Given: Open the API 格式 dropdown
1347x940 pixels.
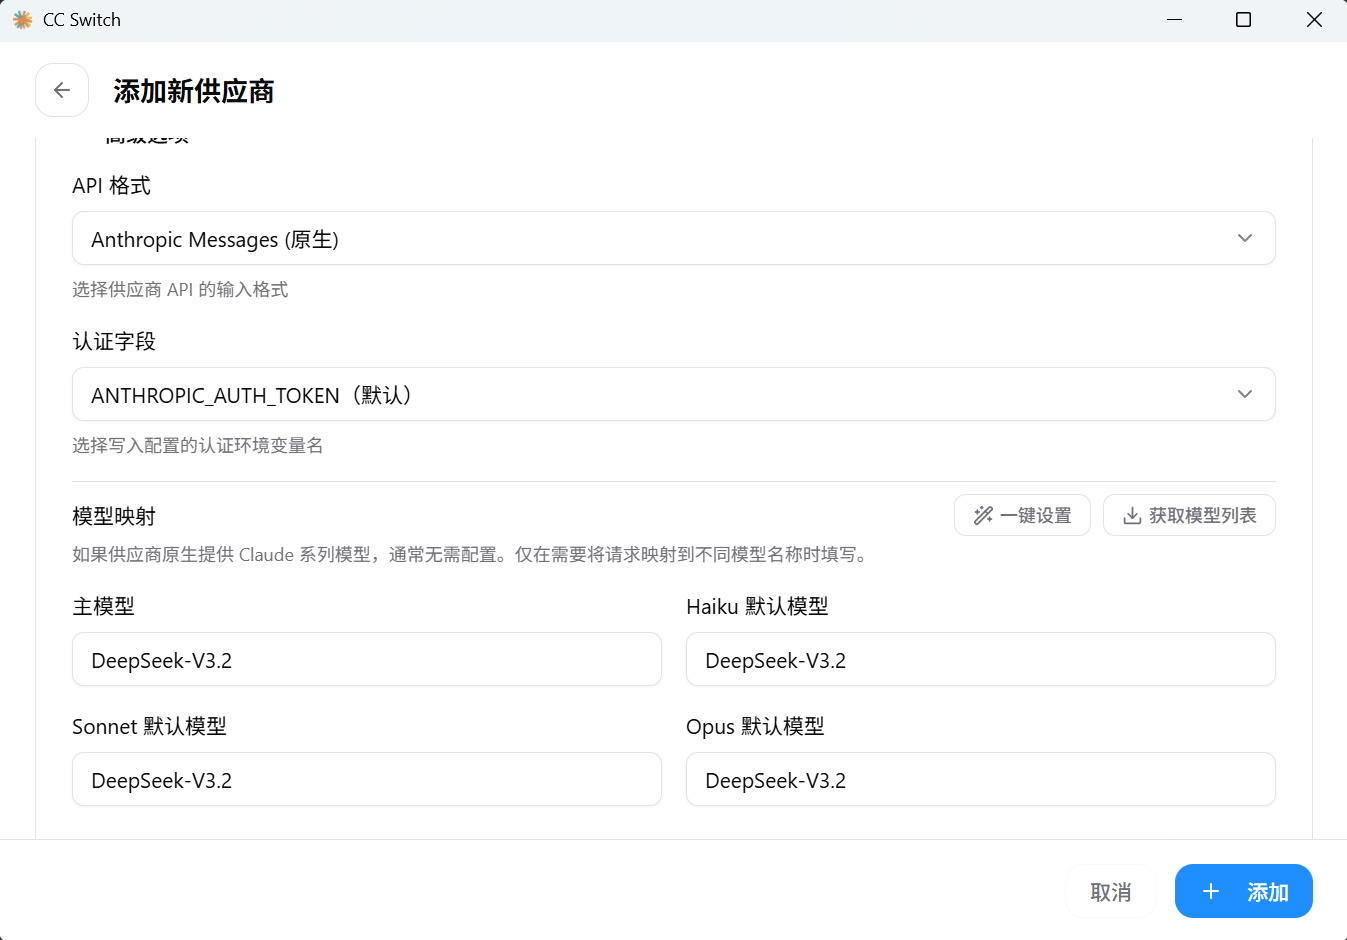Looking at the screenshot, I should [674, 238].
